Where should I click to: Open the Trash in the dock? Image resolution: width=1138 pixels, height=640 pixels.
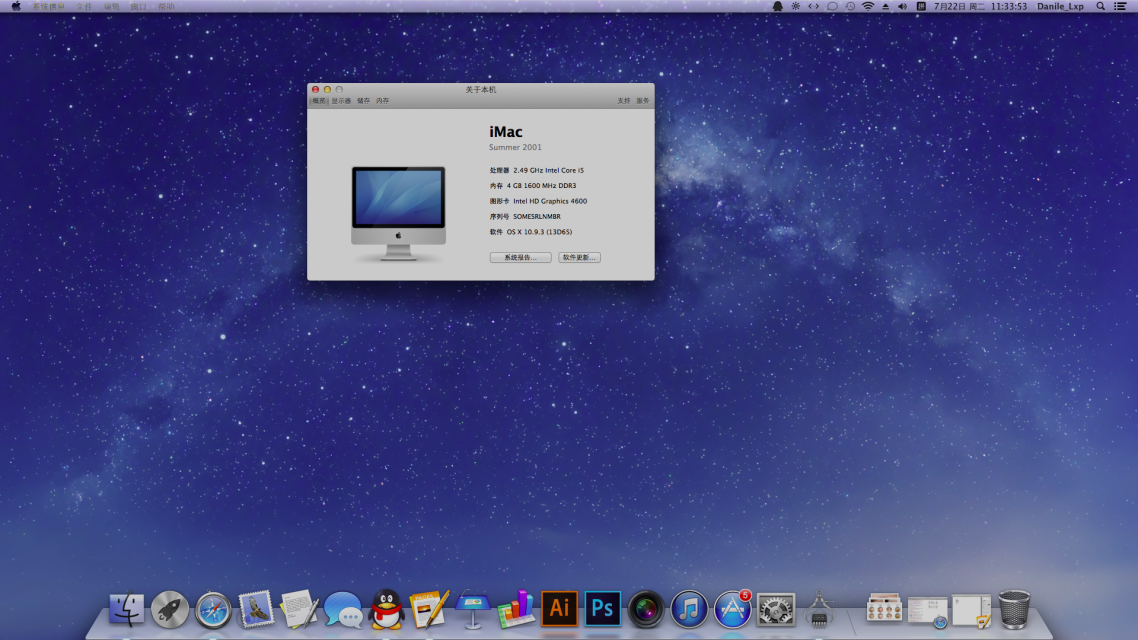pyautogui.click(x=1014, y=609)
